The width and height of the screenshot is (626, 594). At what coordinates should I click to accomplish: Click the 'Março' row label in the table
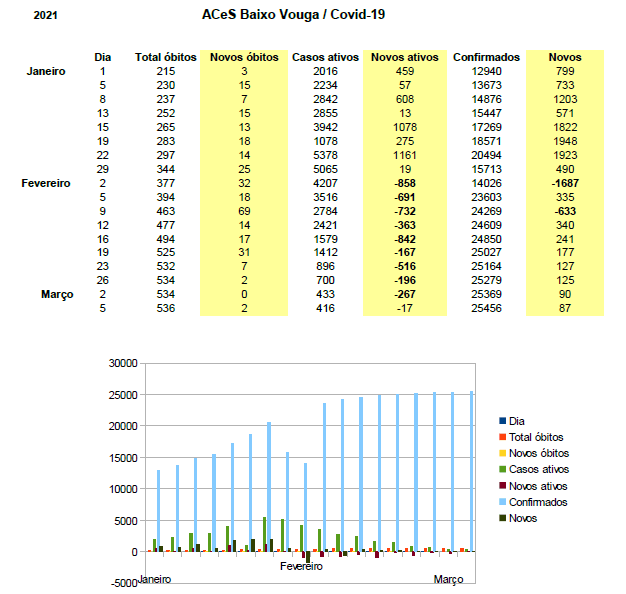57,295
